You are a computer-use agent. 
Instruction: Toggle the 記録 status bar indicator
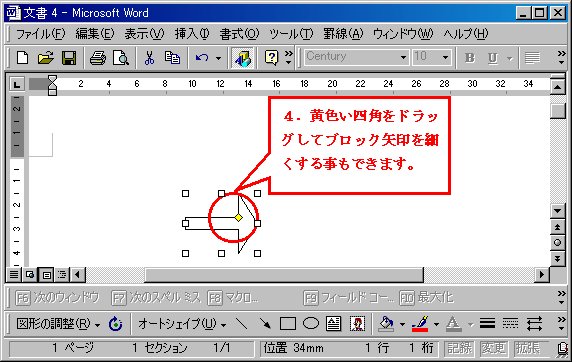[459, 348]
